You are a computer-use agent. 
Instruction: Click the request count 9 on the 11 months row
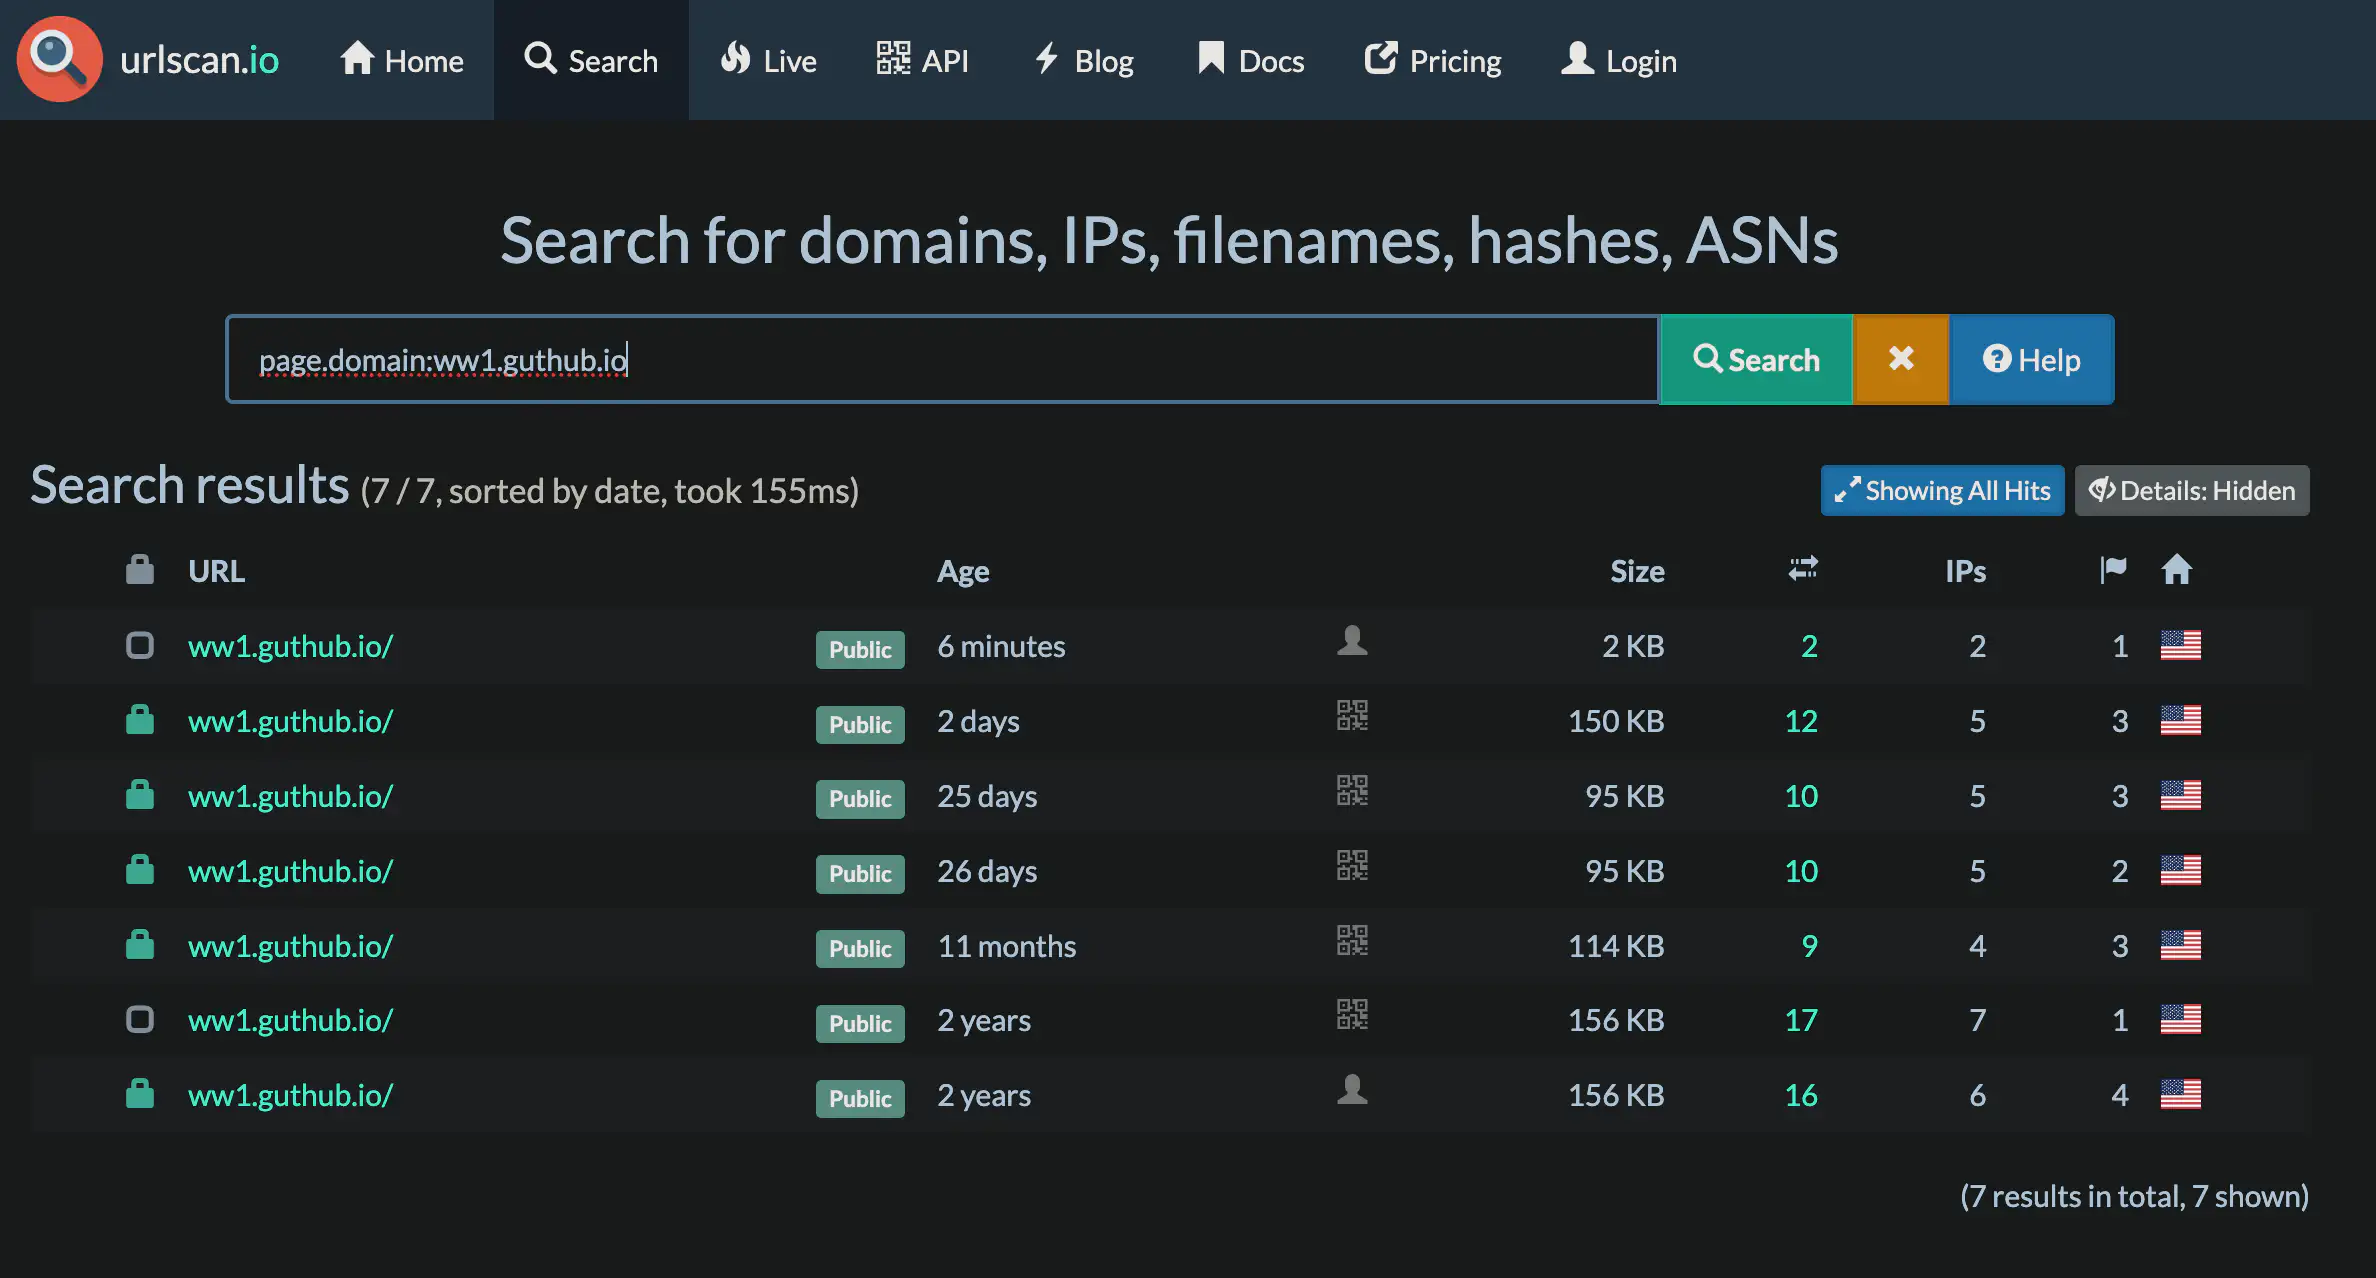1809,946
